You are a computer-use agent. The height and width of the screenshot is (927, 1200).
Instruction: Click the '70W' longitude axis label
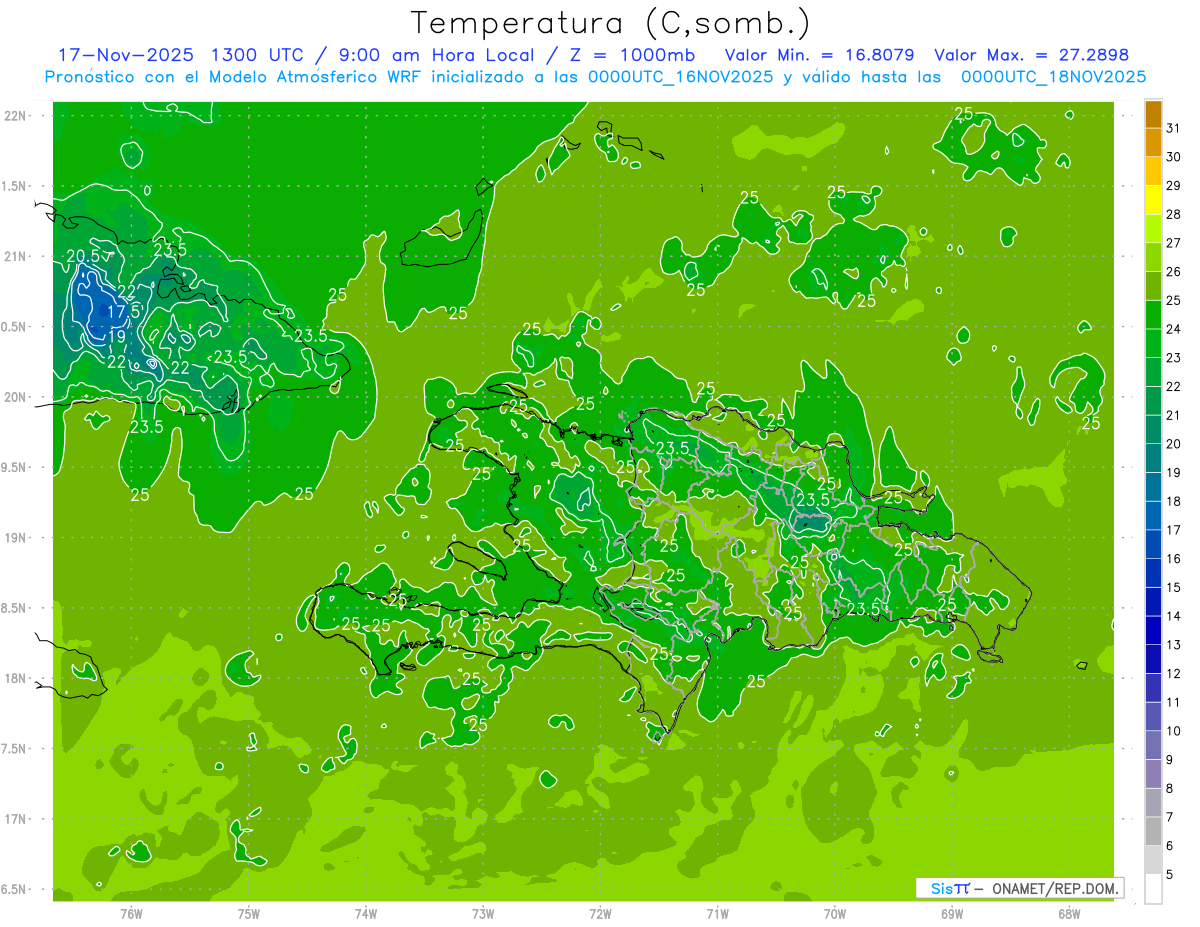pyautogui.click(x=835, y=914)
